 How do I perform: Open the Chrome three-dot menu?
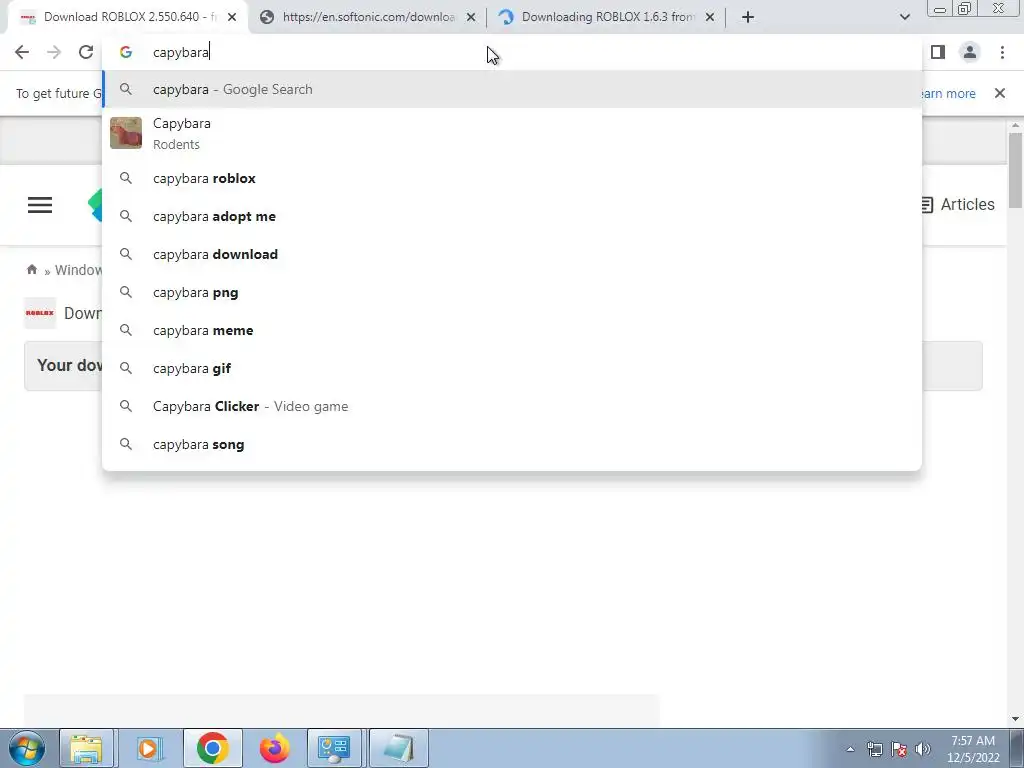(1002, 52)
